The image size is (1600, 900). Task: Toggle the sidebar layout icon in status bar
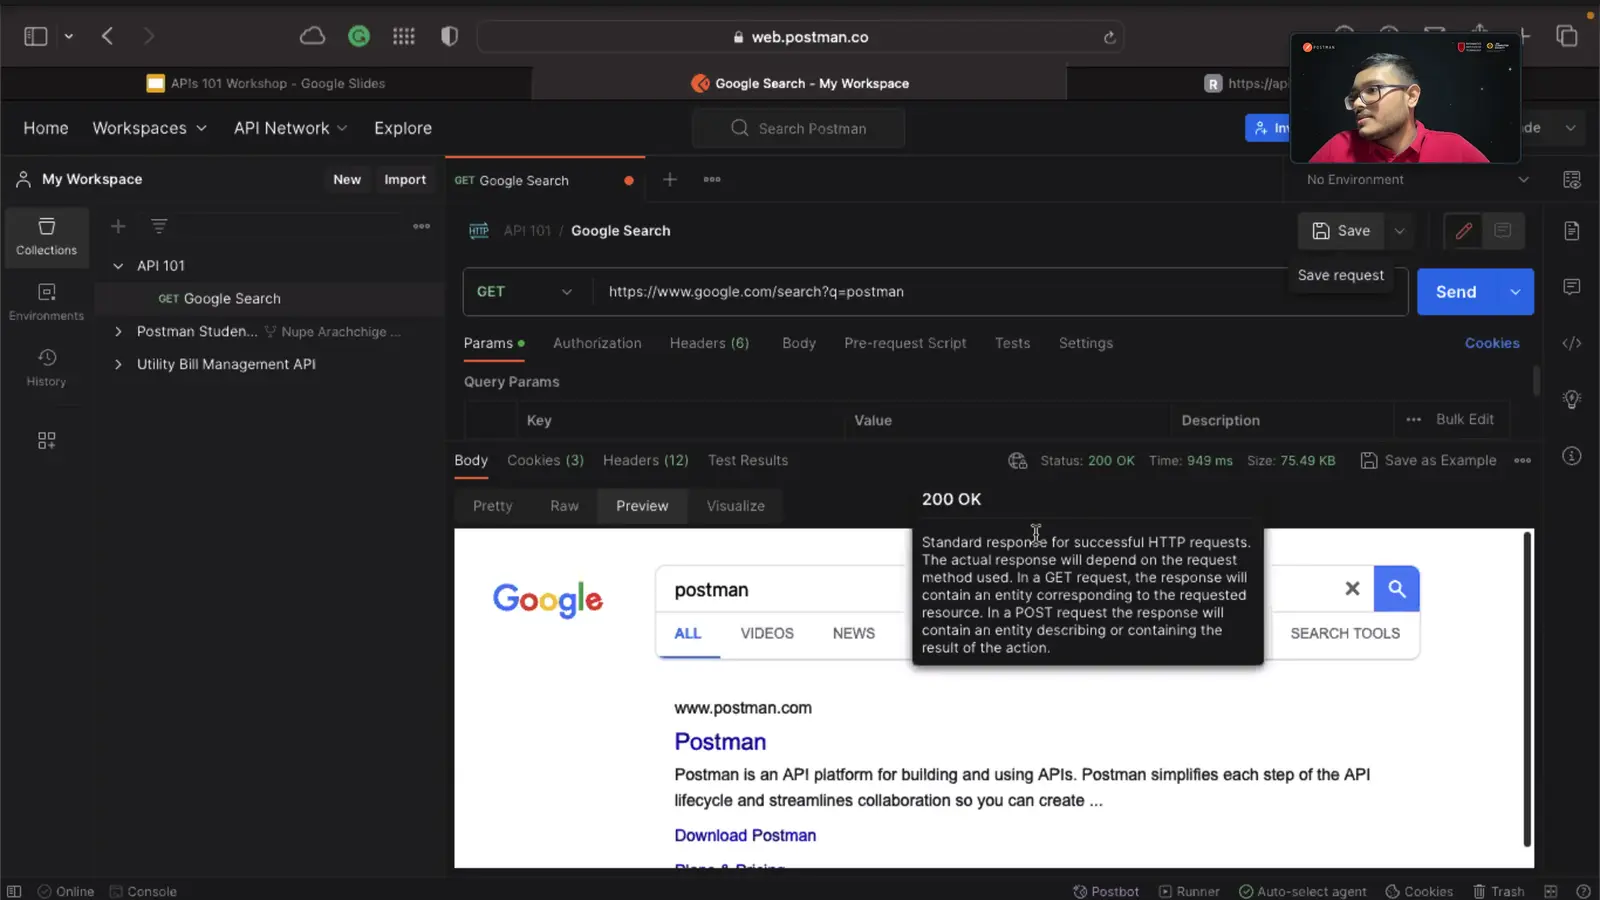[x=13, y=891]
